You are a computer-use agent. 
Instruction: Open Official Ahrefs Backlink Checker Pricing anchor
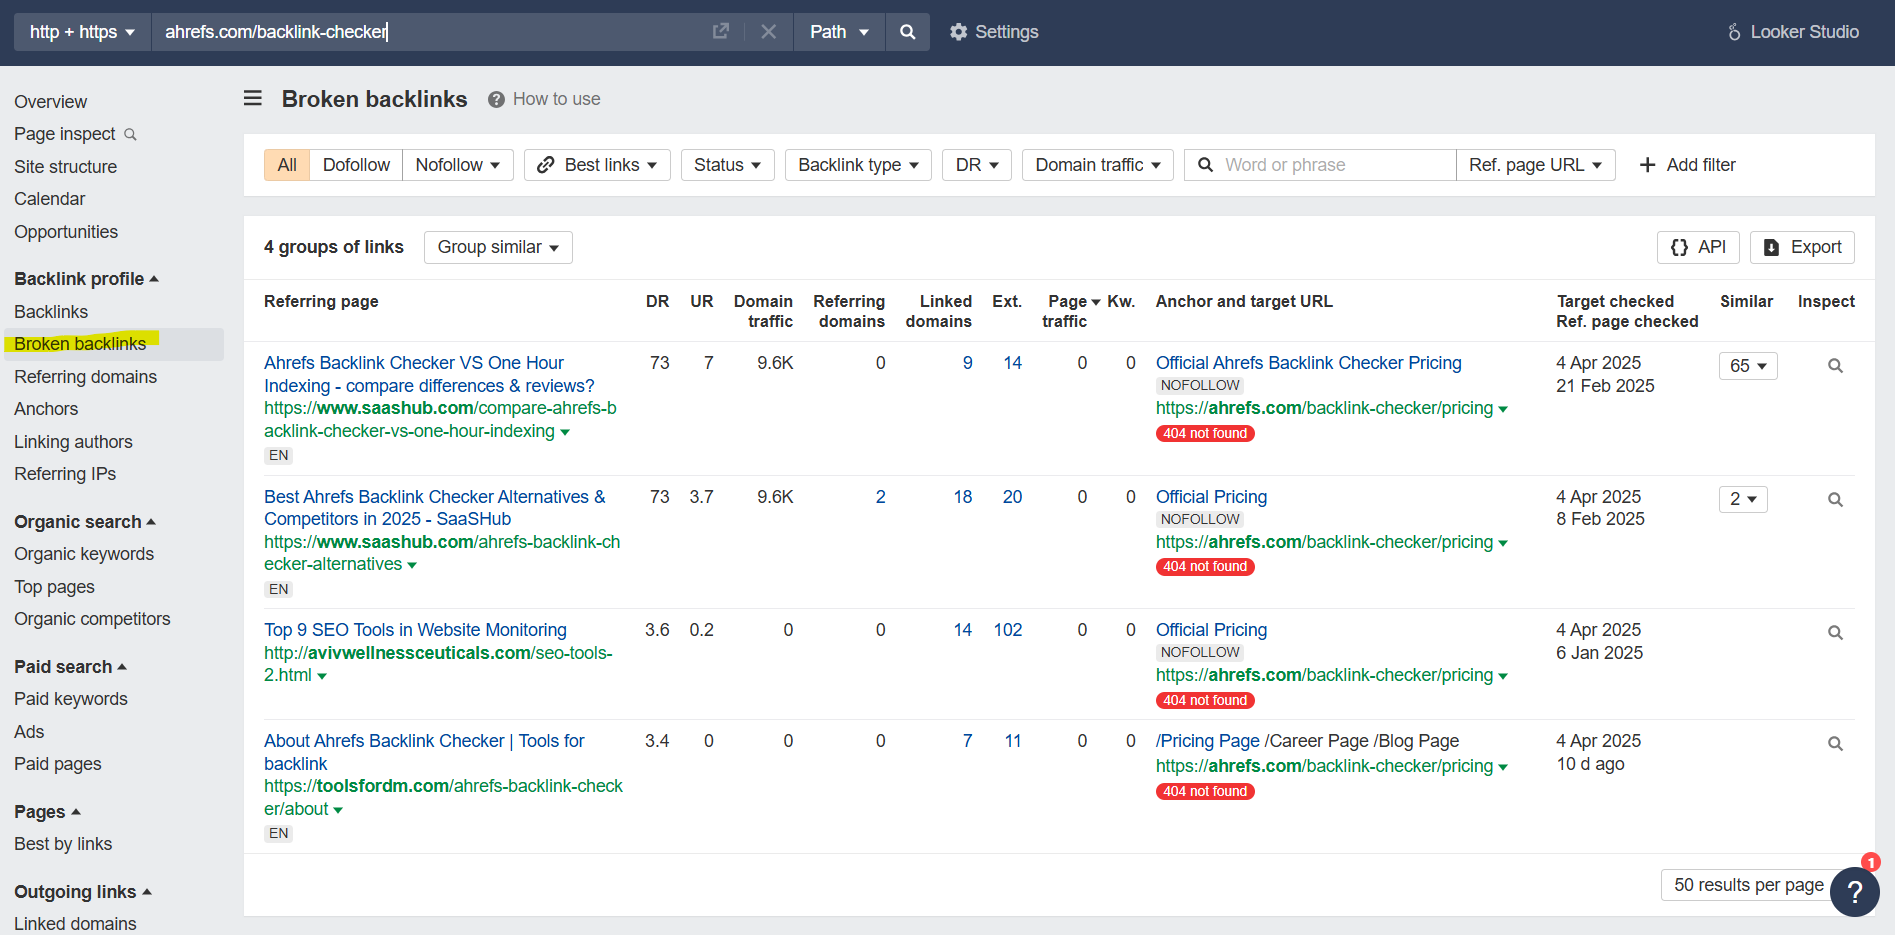(x=1308, y=363)
